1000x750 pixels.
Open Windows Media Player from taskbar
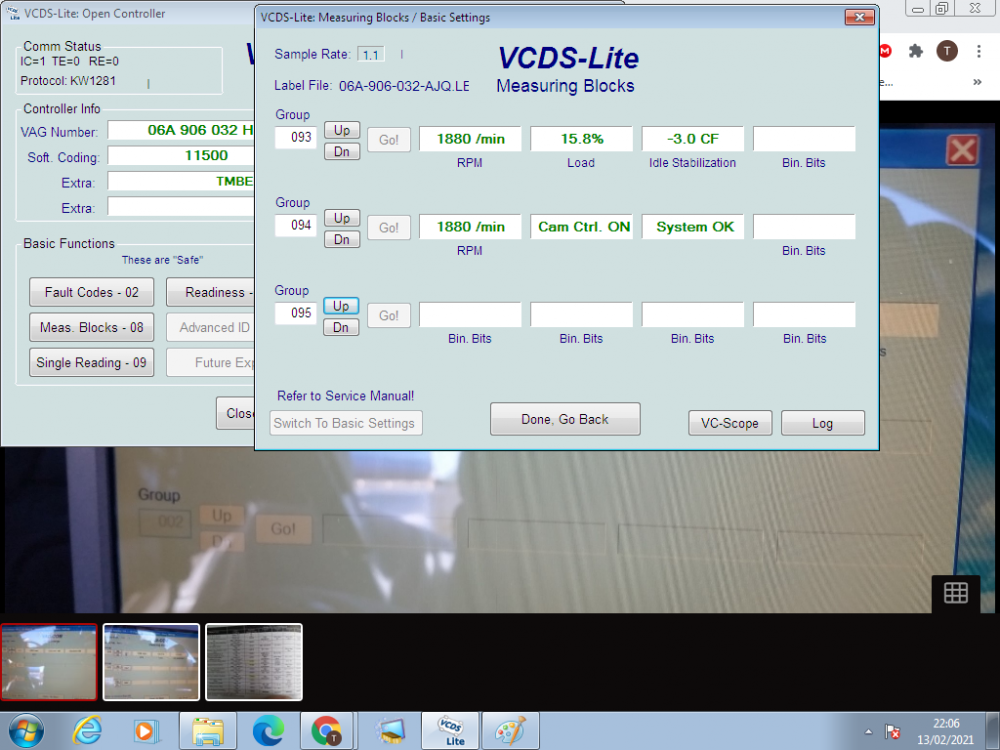[145, 731]
